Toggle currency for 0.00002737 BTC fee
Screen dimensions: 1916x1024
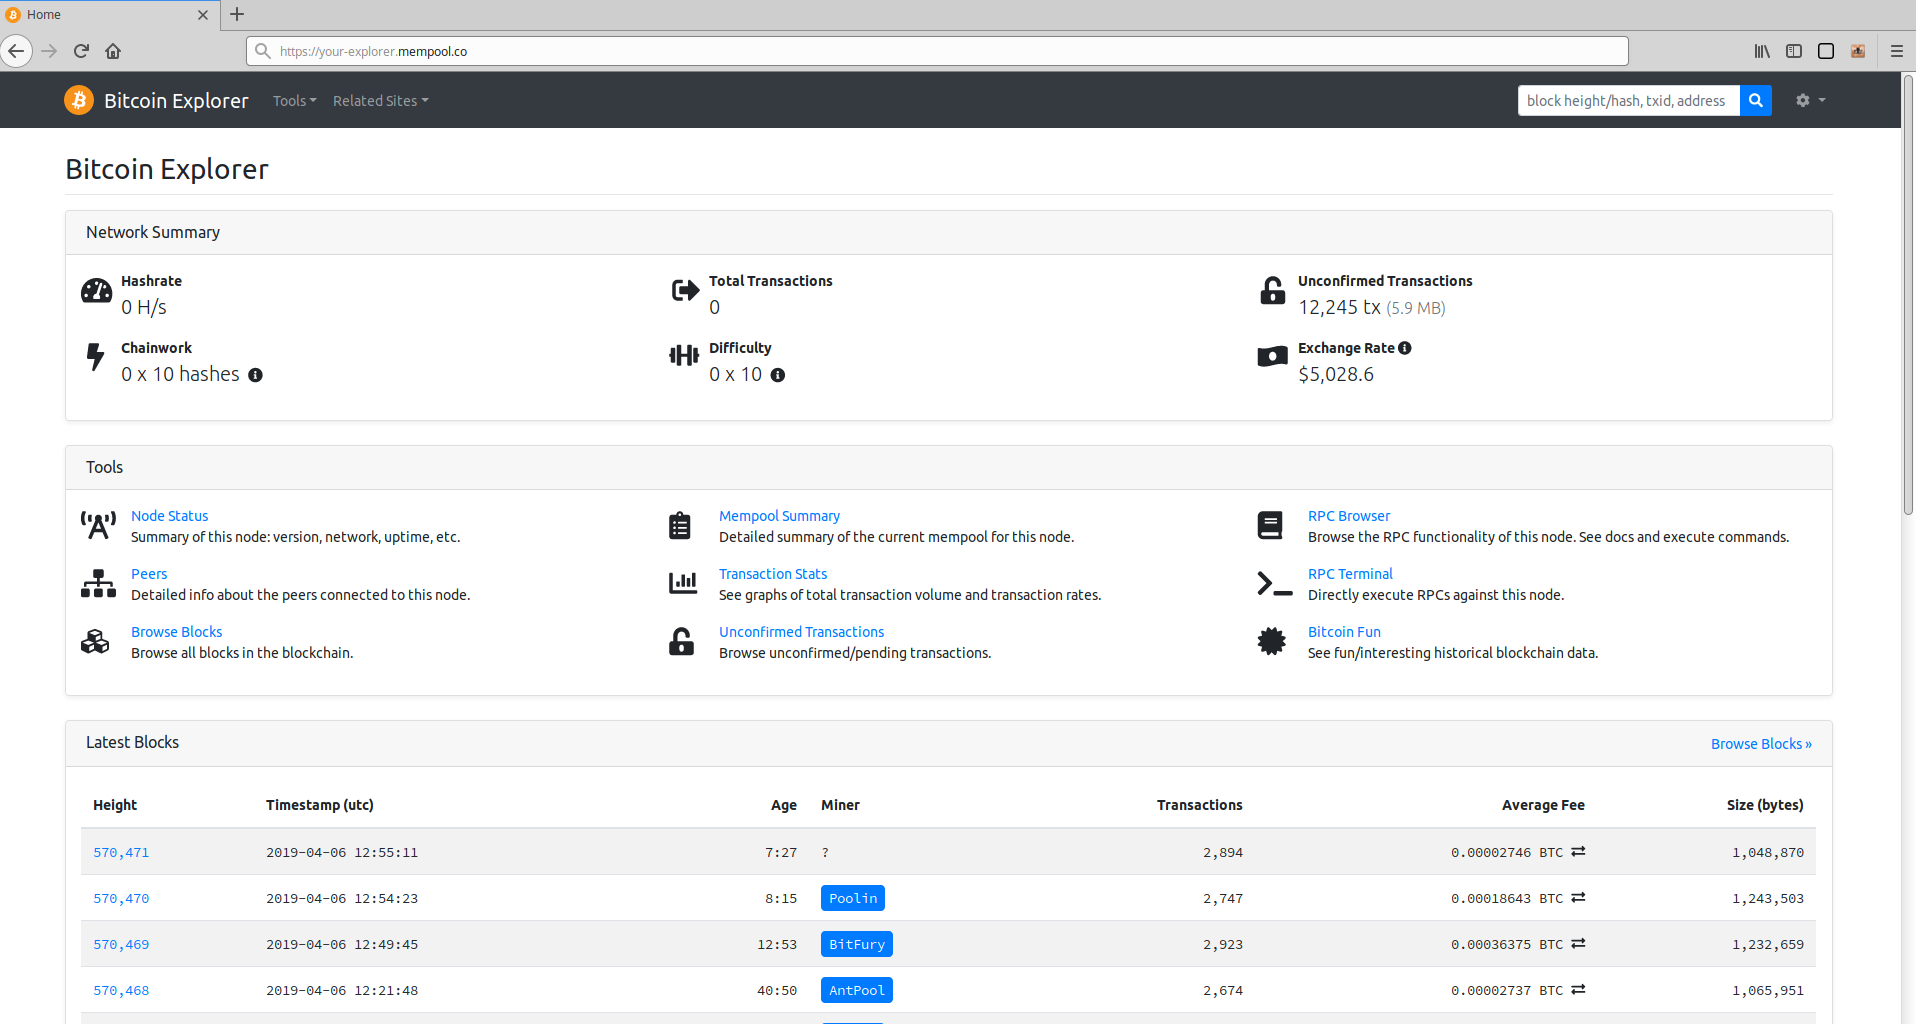click(1578, 990)
